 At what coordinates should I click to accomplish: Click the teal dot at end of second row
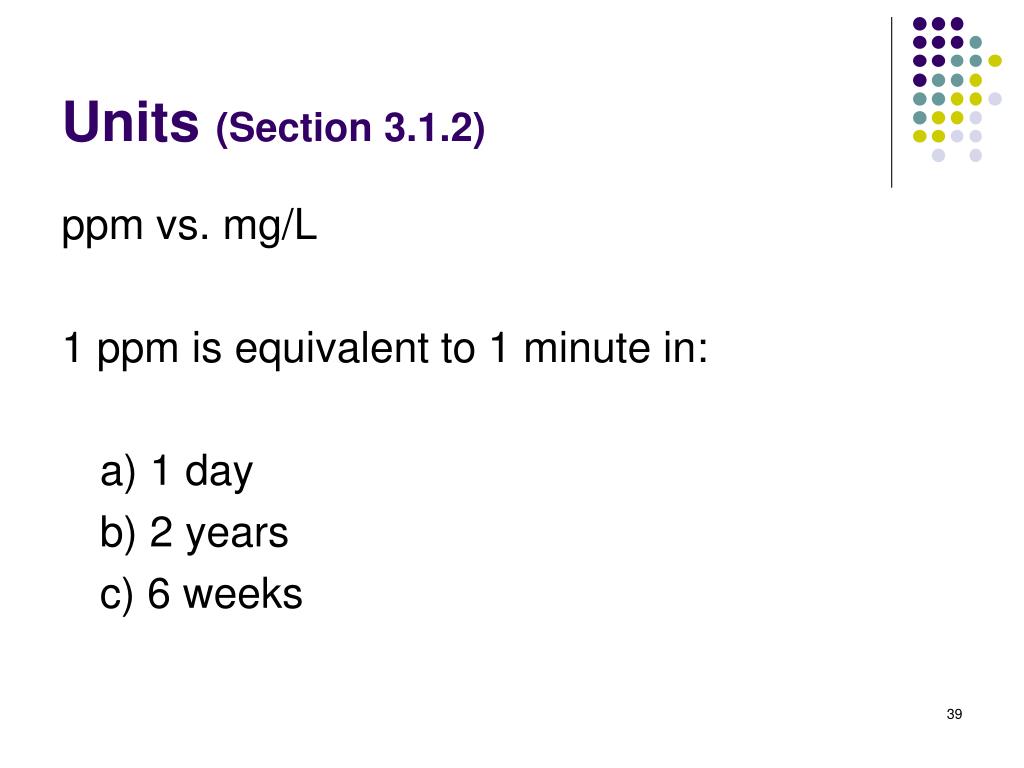[x=976, y=42]
